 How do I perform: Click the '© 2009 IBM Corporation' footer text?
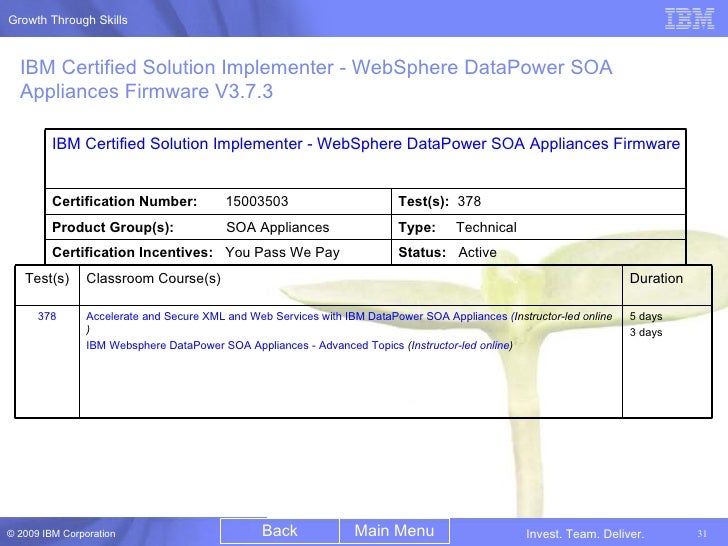(x=61, y=533)
